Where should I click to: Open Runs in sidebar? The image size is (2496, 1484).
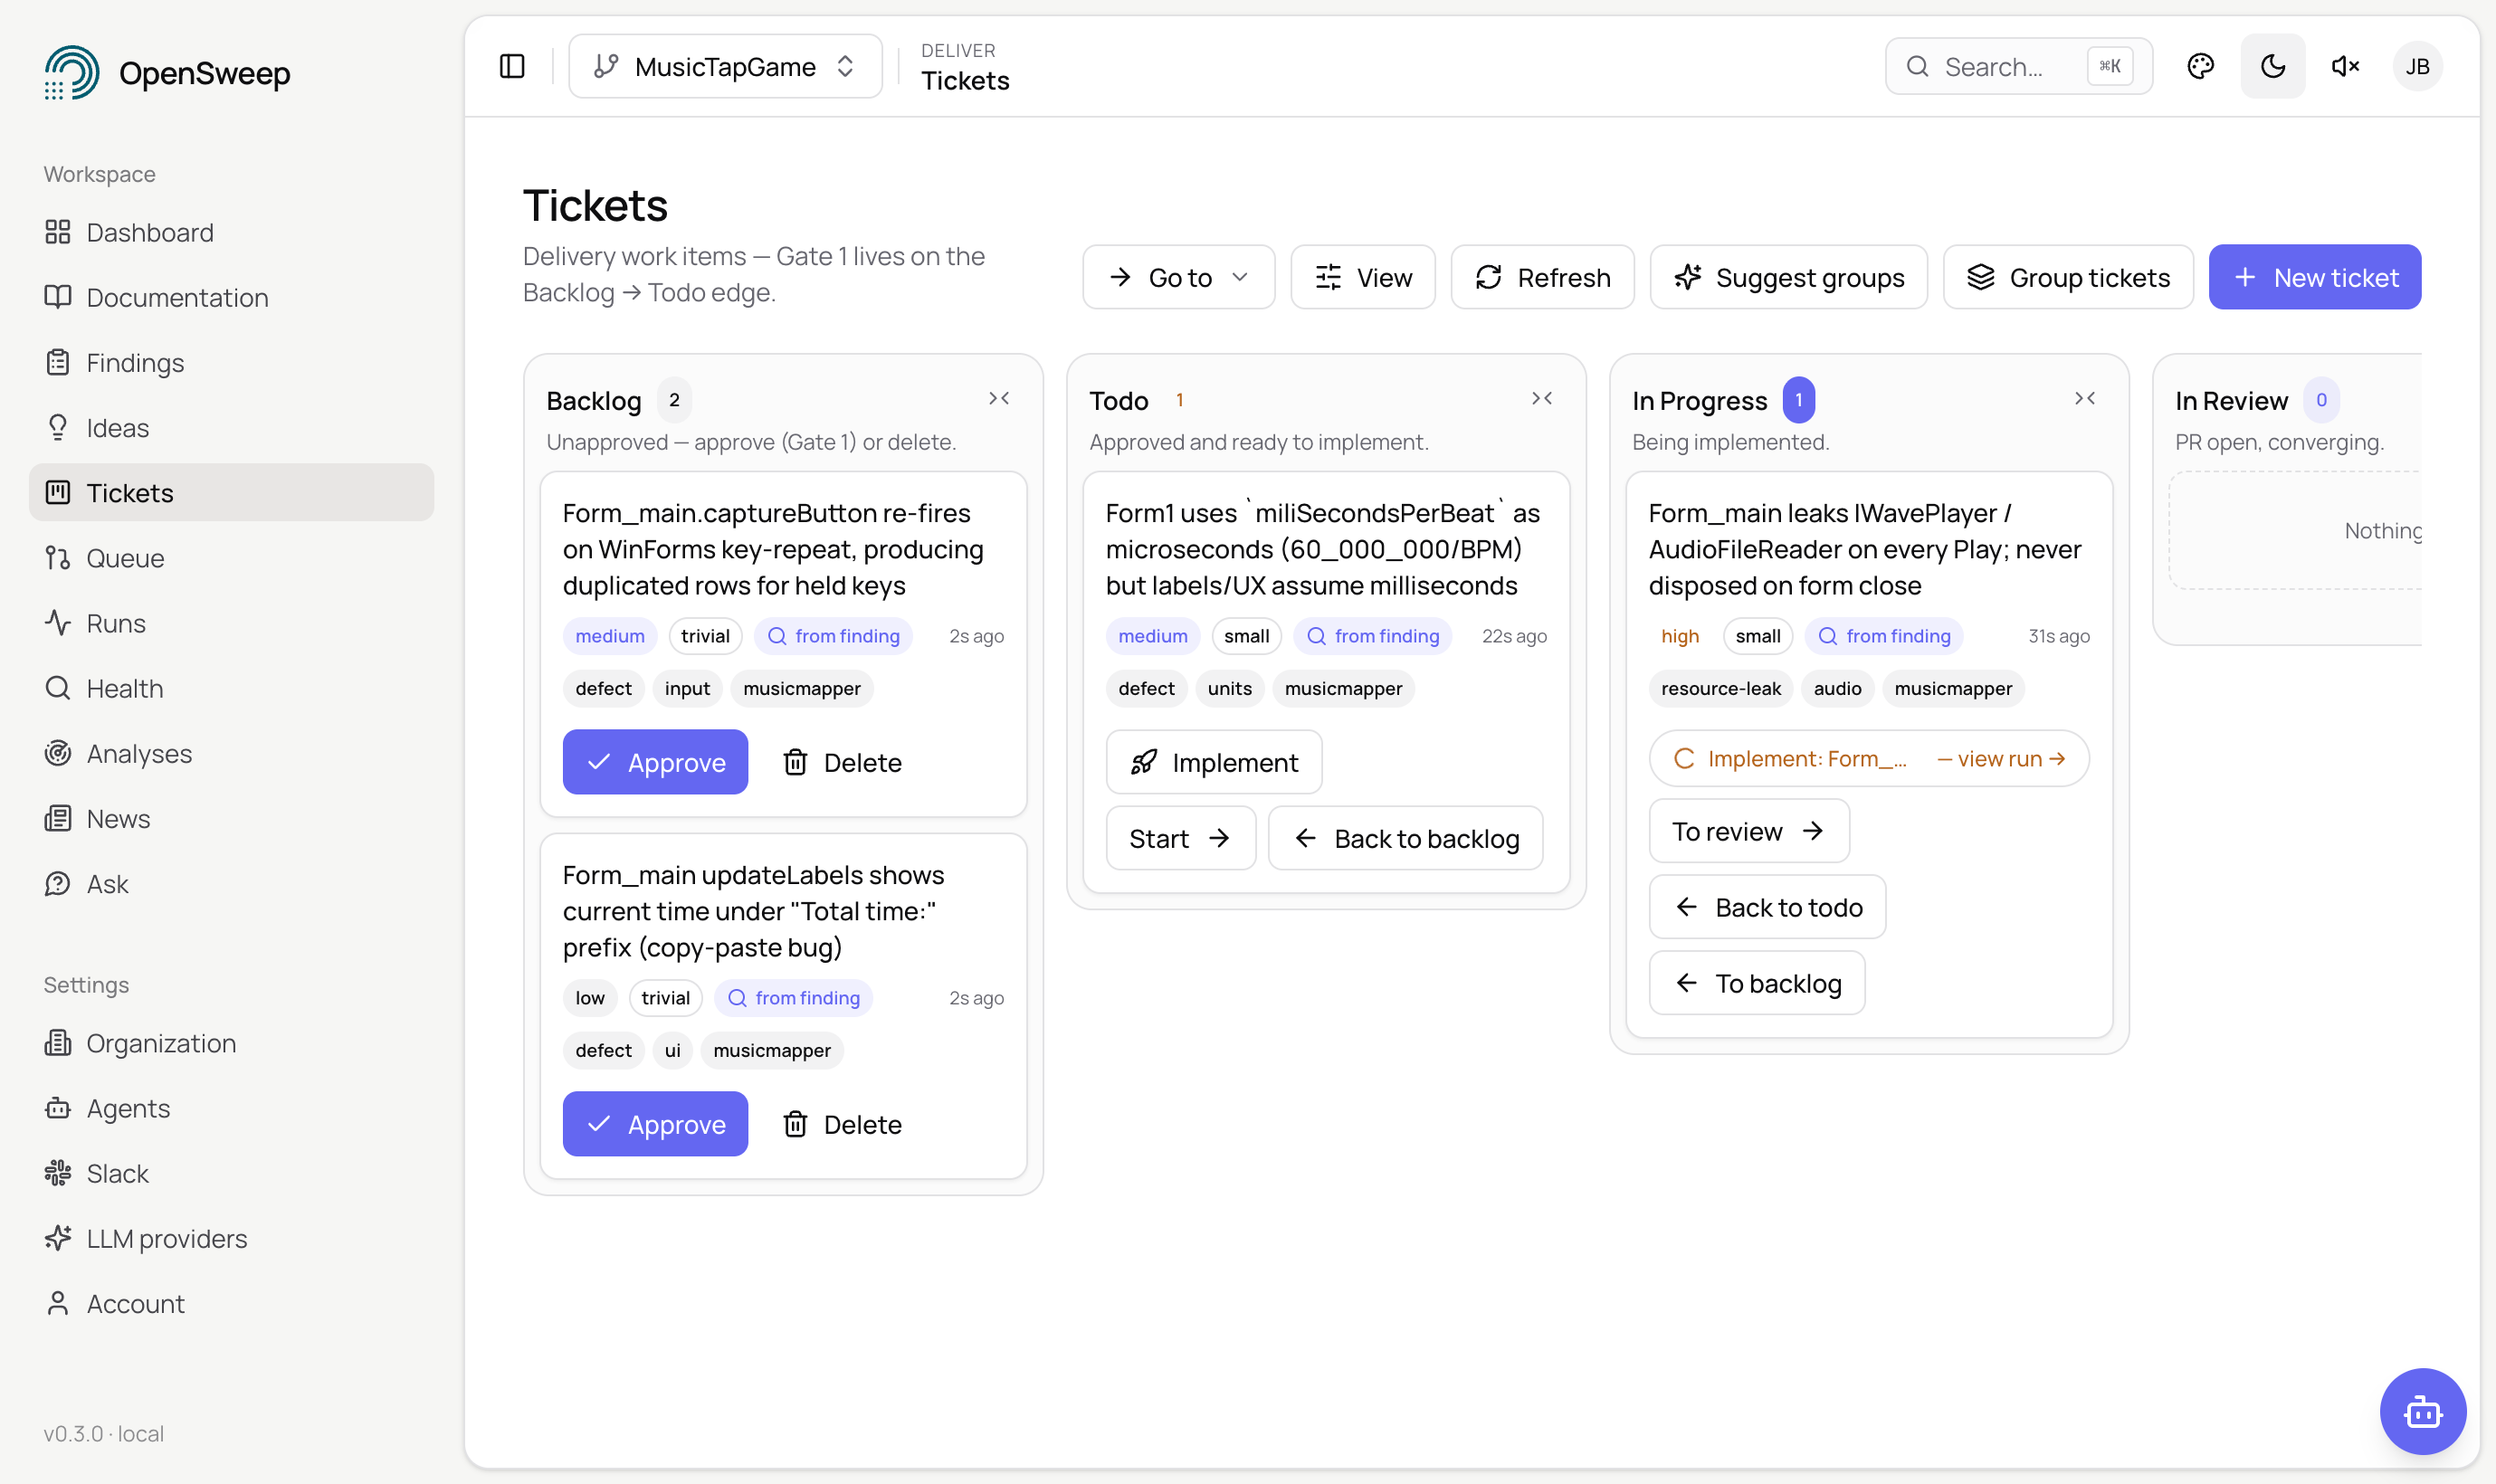click(x=231, y=622)
